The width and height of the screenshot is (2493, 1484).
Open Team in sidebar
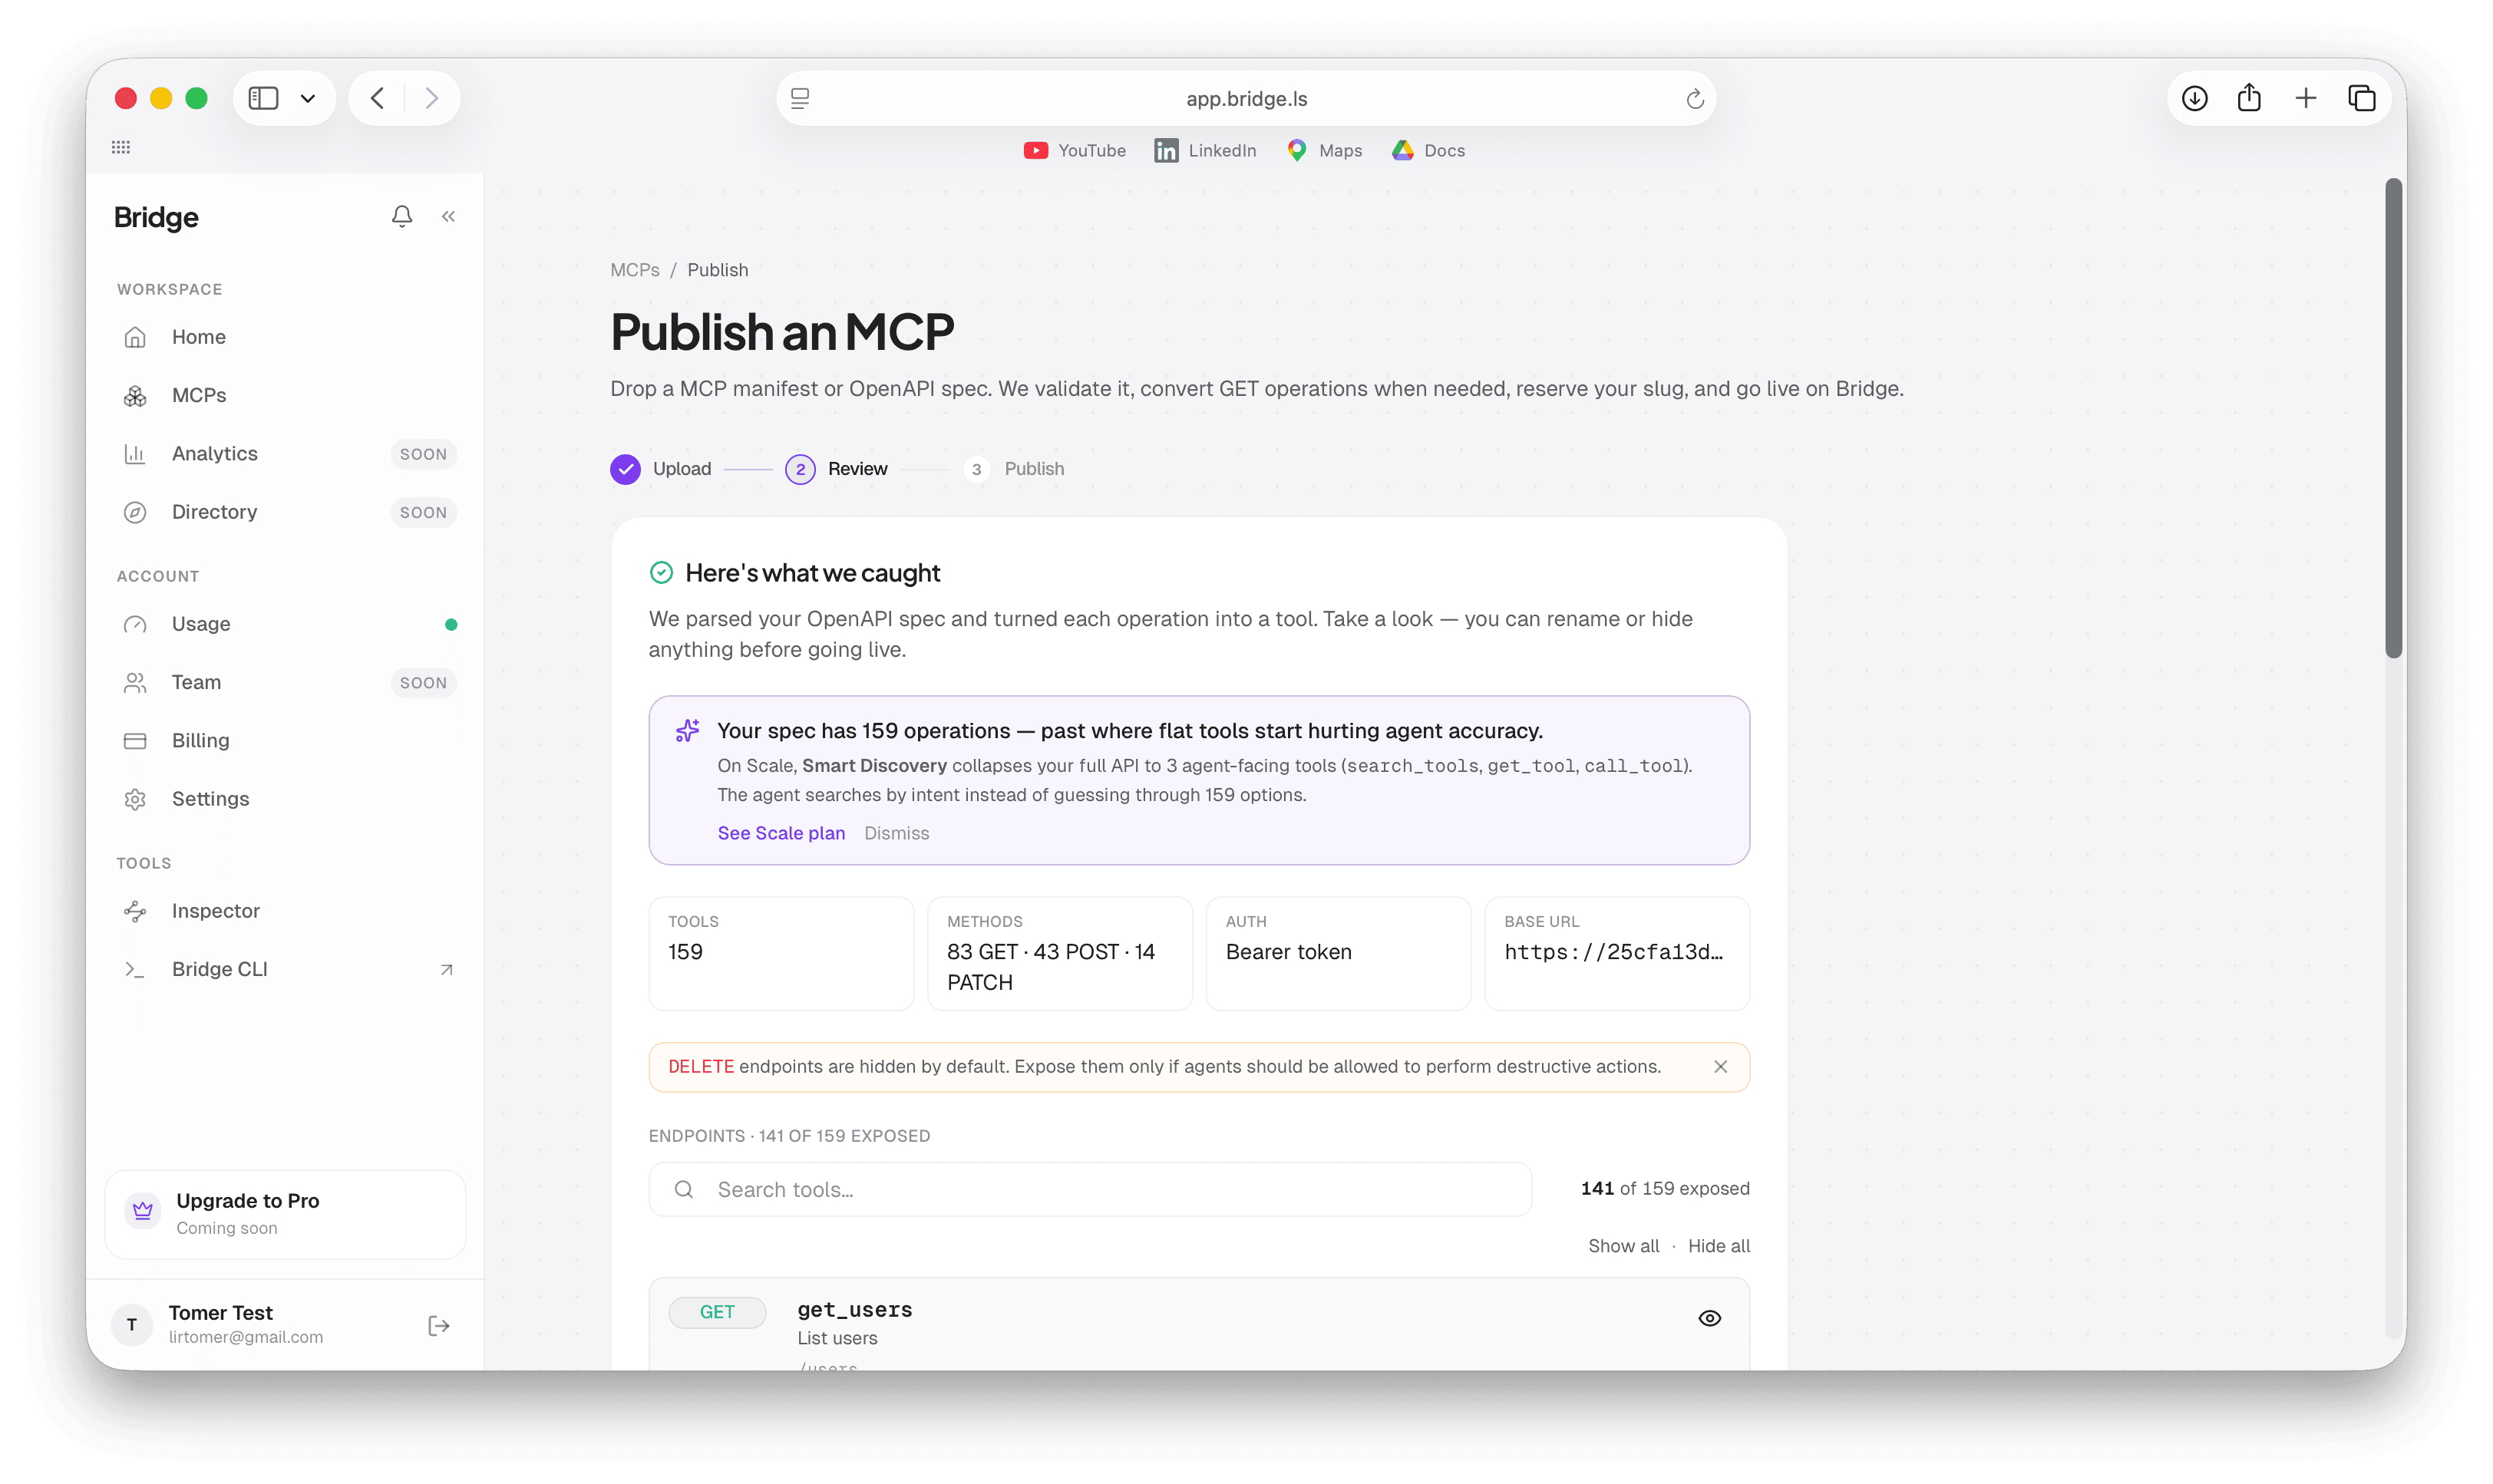(x=285, y=682)
